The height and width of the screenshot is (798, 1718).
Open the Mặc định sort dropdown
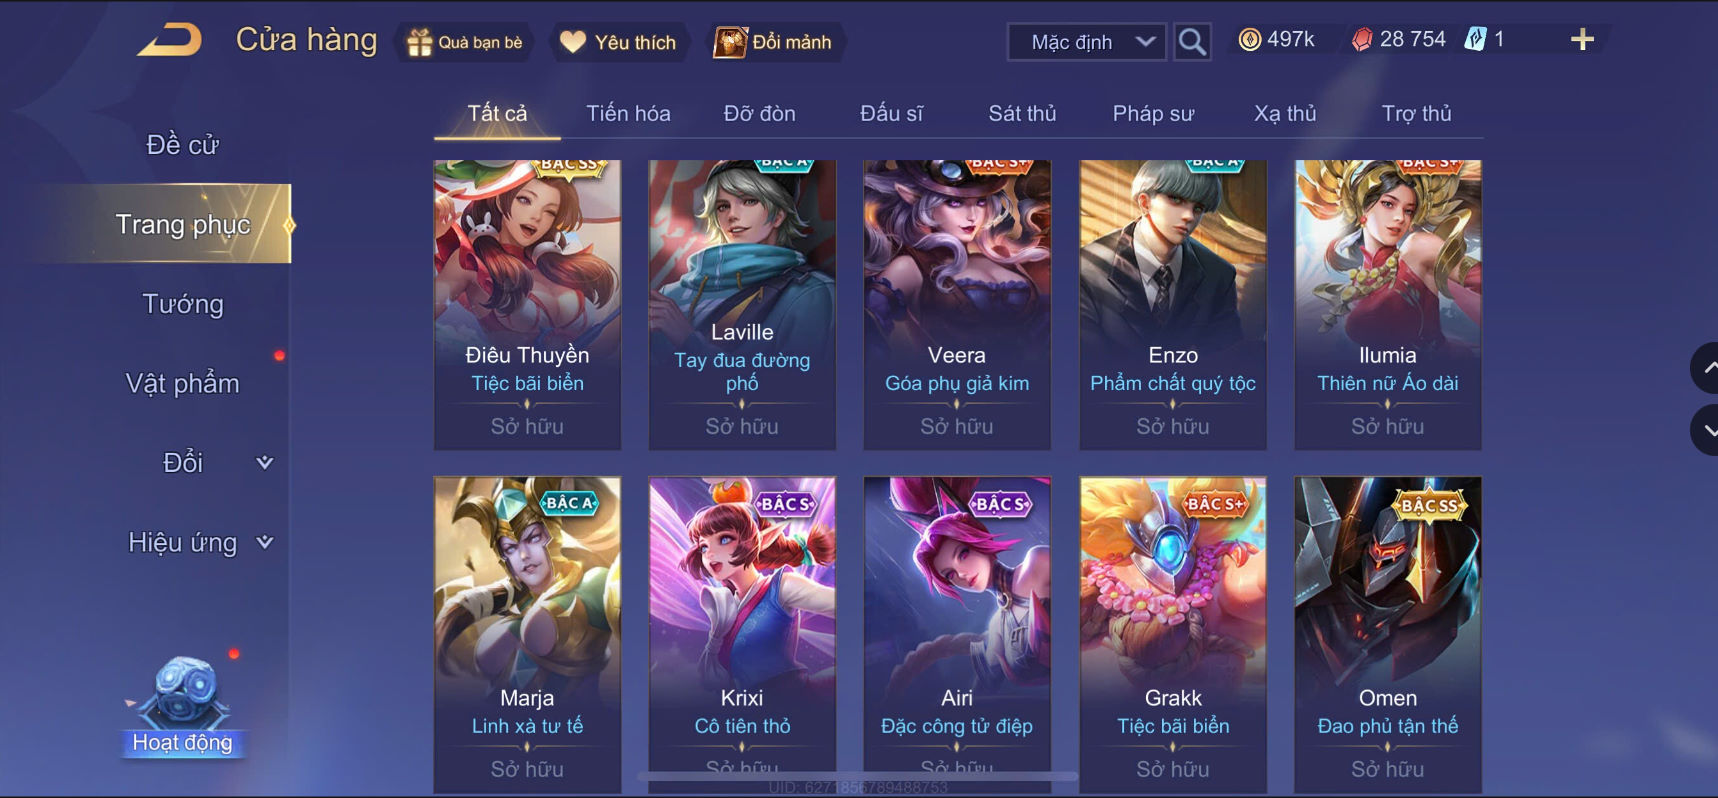(x=1086, y=42)
